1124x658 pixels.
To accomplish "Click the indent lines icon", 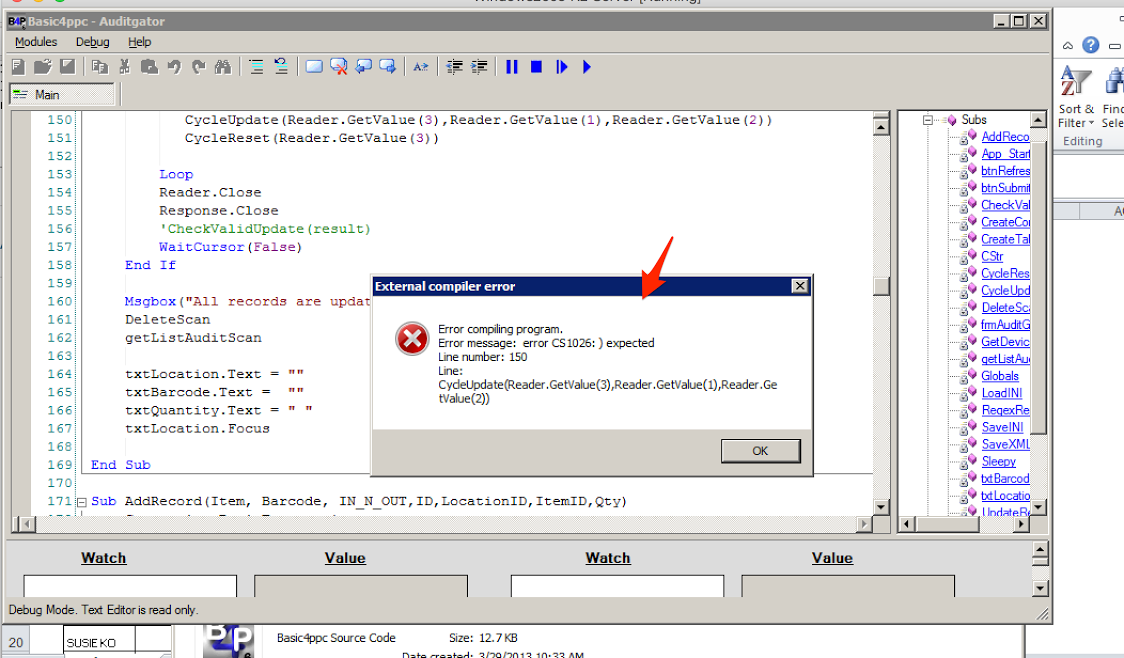I will click(x=479, y=67).
